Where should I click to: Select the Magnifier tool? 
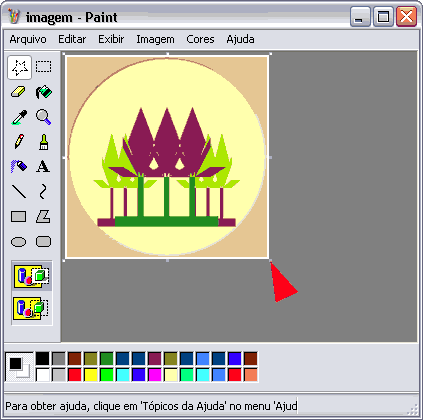click(x=44, y=117)
